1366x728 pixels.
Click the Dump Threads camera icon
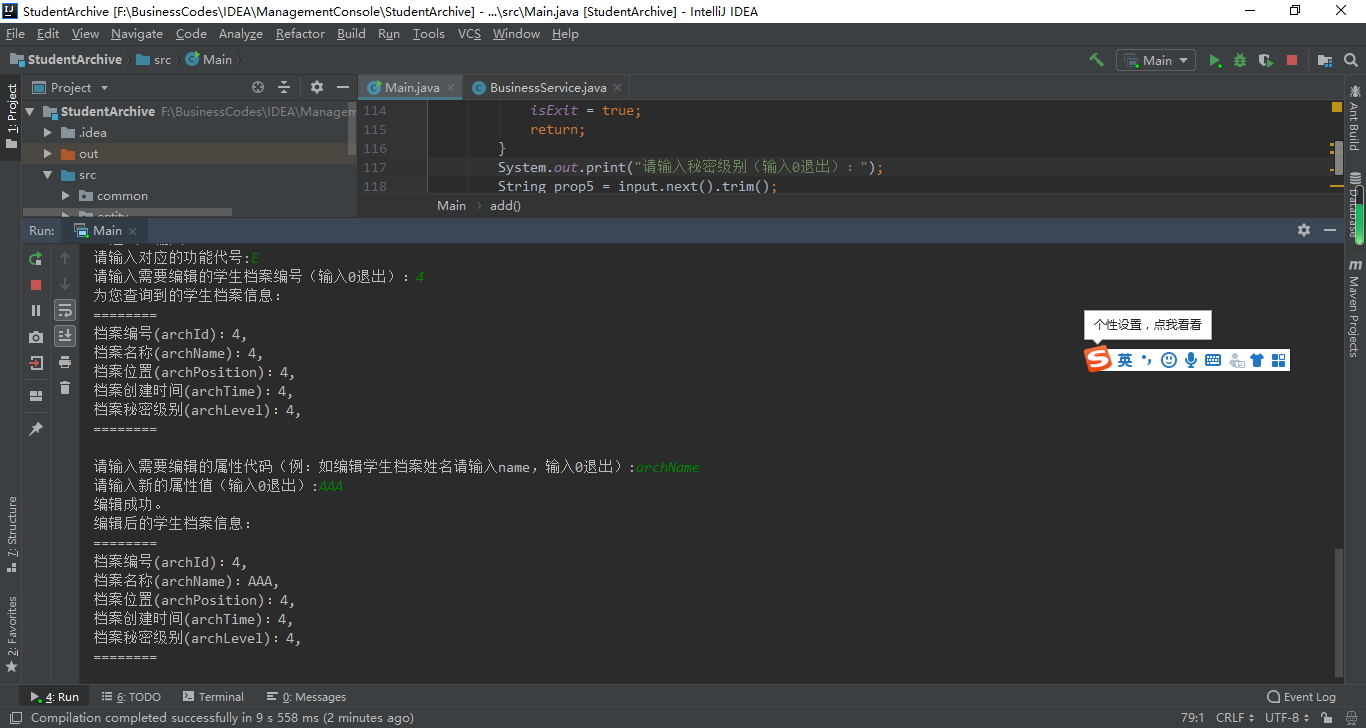coord(36,337)
